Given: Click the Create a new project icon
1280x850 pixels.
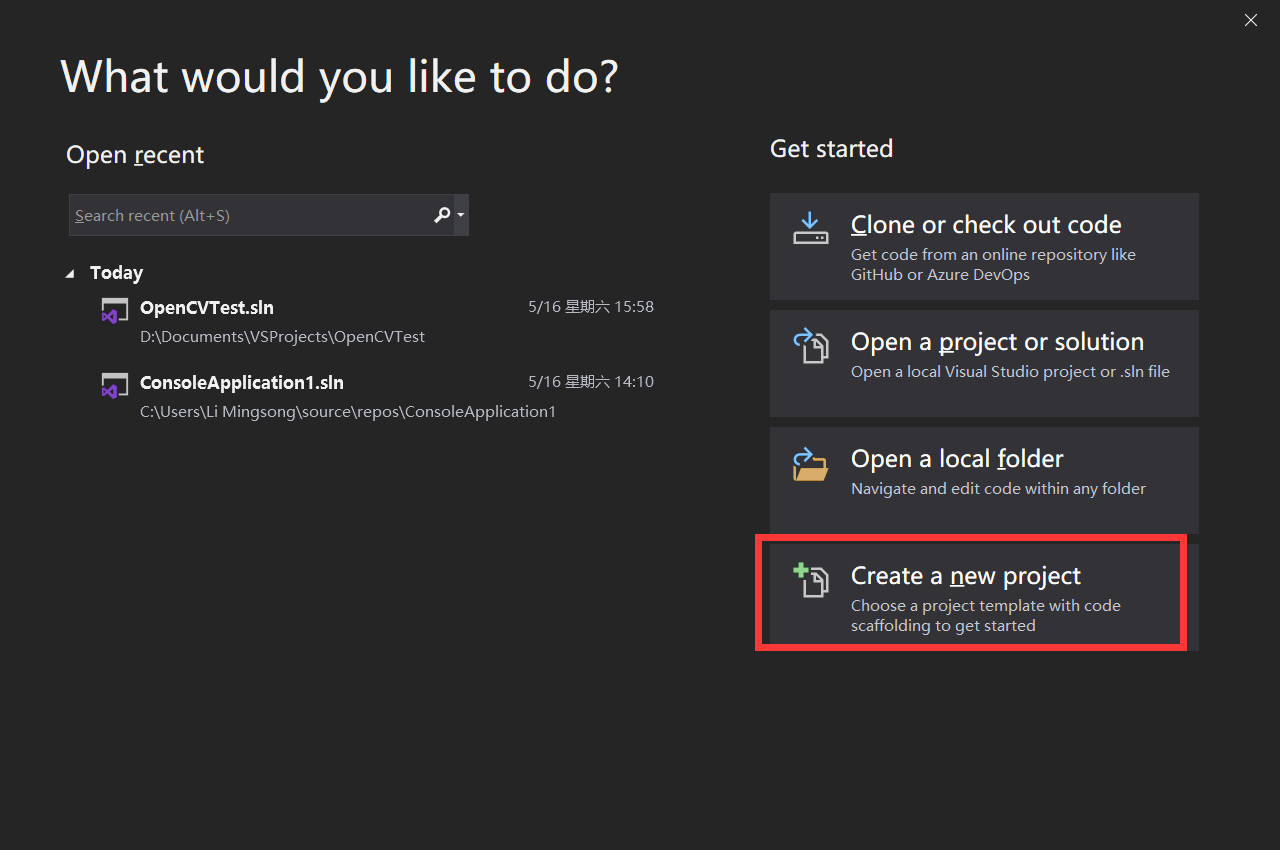Looking at the screenshot, I should click(810, 581).
